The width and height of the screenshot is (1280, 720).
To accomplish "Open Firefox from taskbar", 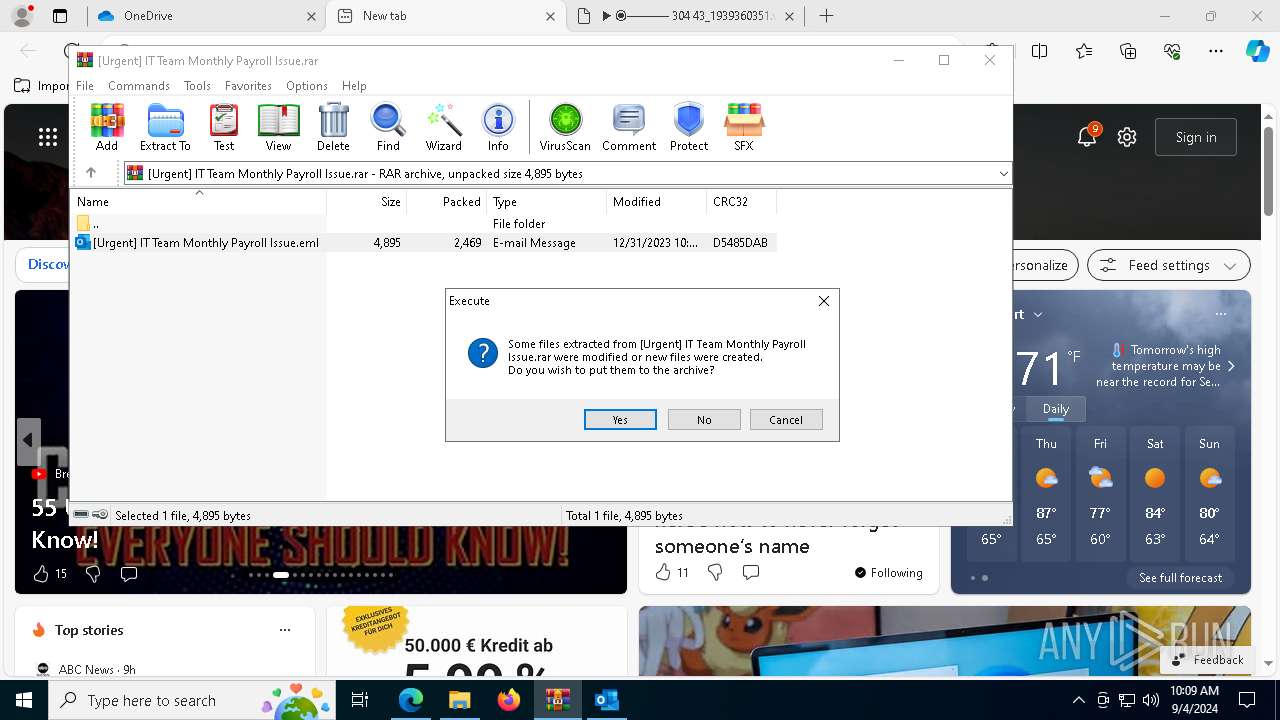I will point(509,700).
